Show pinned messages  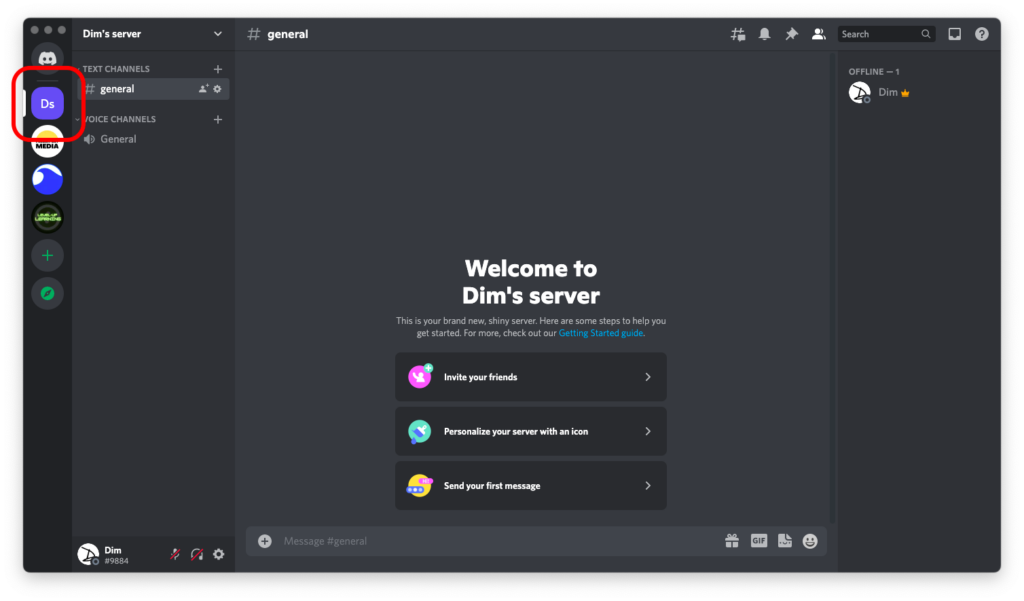click(x=792, y=34)
